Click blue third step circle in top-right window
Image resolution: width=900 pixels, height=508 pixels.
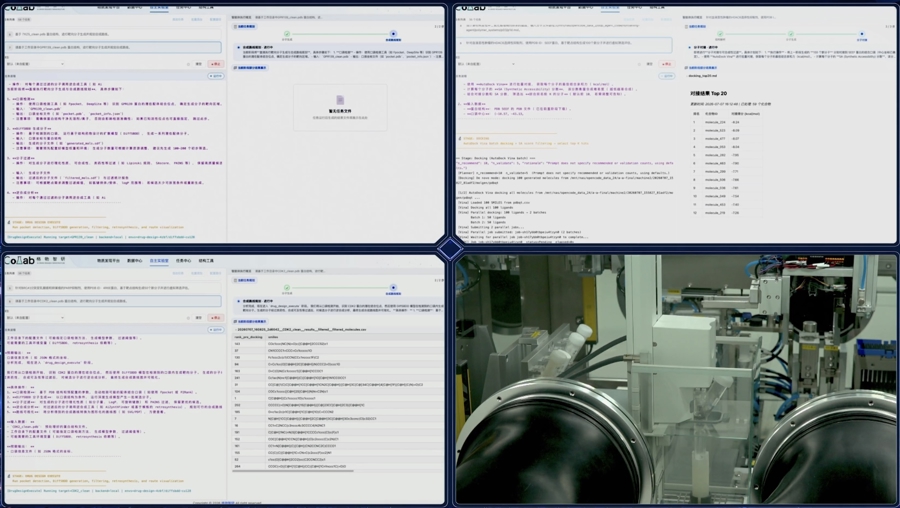click(862, 34)
